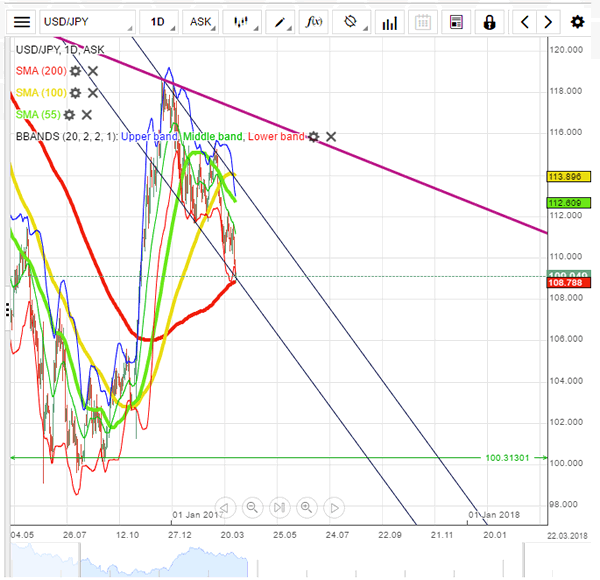The height and width of the screenshot is (580, 600).
Task: Open SMA (55) settings gear
Action: [x=69, y=114]
